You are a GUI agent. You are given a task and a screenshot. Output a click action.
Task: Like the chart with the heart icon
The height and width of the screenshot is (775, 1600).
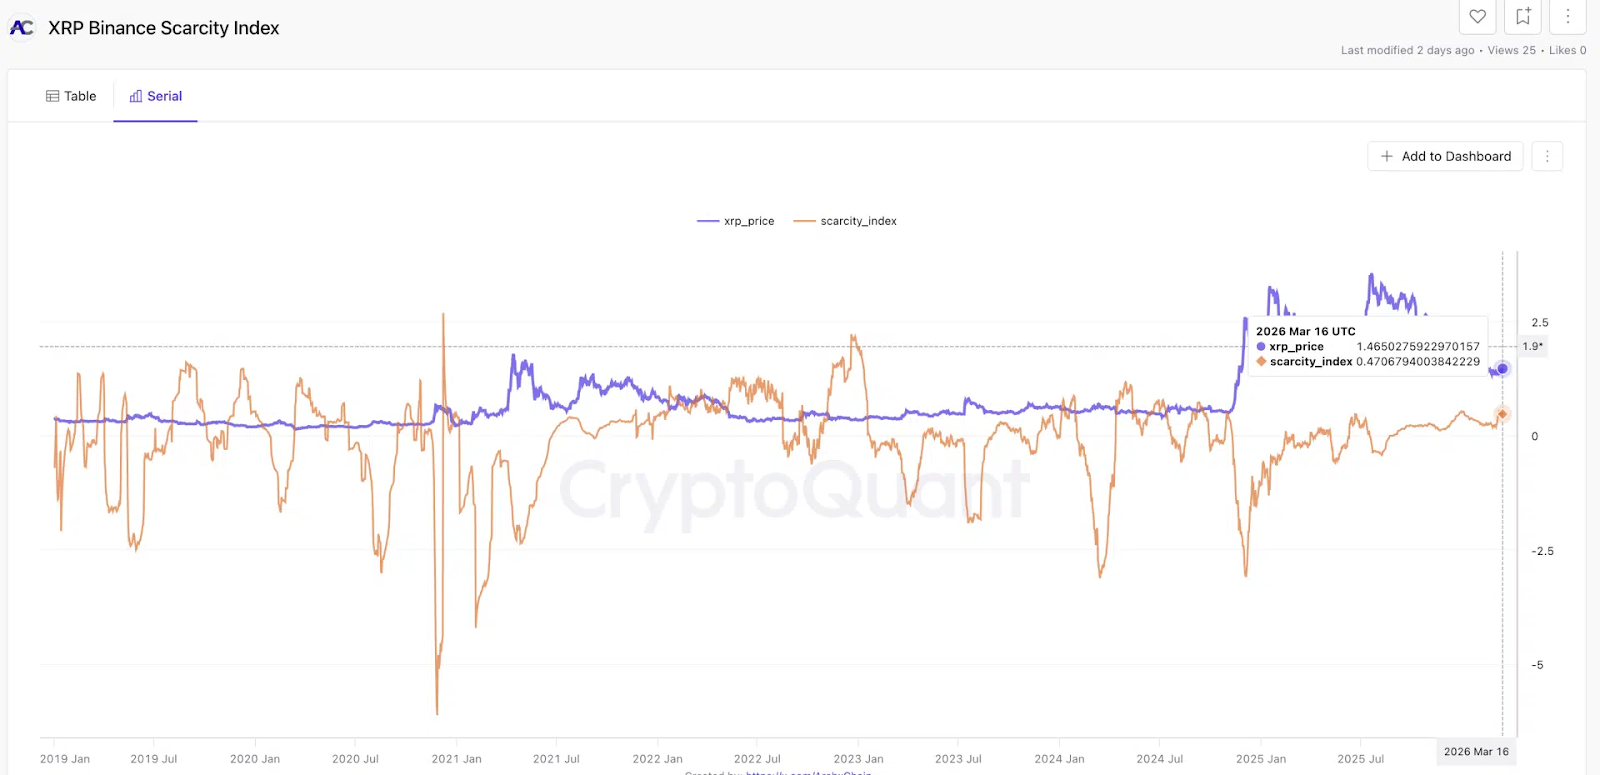pos(1477,16)
